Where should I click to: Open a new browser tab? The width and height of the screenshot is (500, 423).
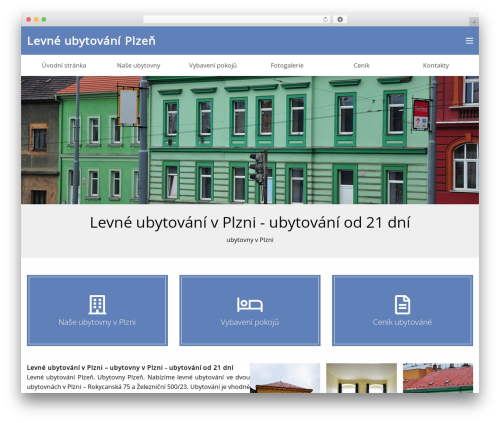[474, 22]
